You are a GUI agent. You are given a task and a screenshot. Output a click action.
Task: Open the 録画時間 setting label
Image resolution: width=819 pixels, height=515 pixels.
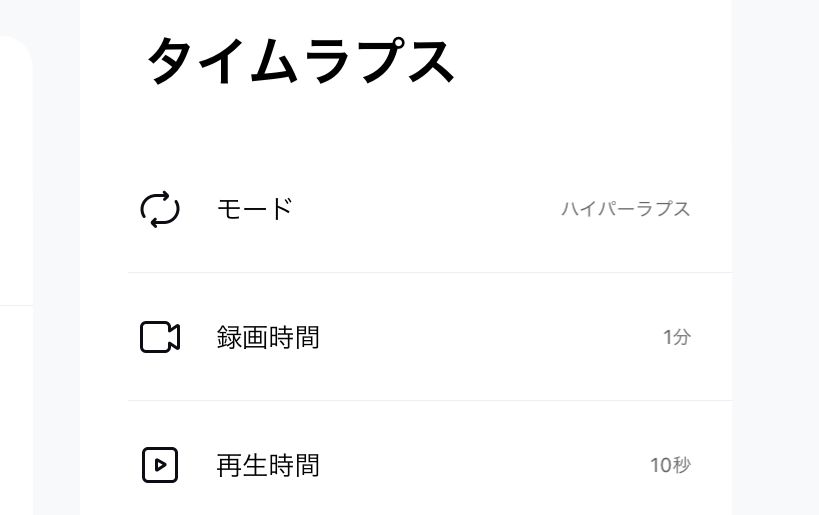coord(268,337)
